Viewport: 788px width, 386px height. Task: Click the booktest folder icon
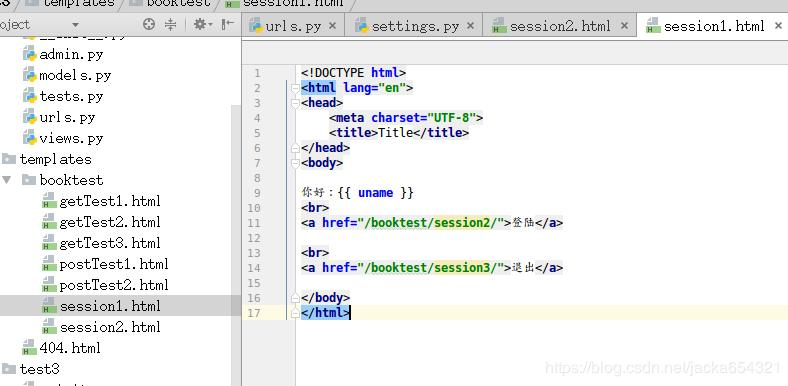pyautogui.click(x=29, y=180)
